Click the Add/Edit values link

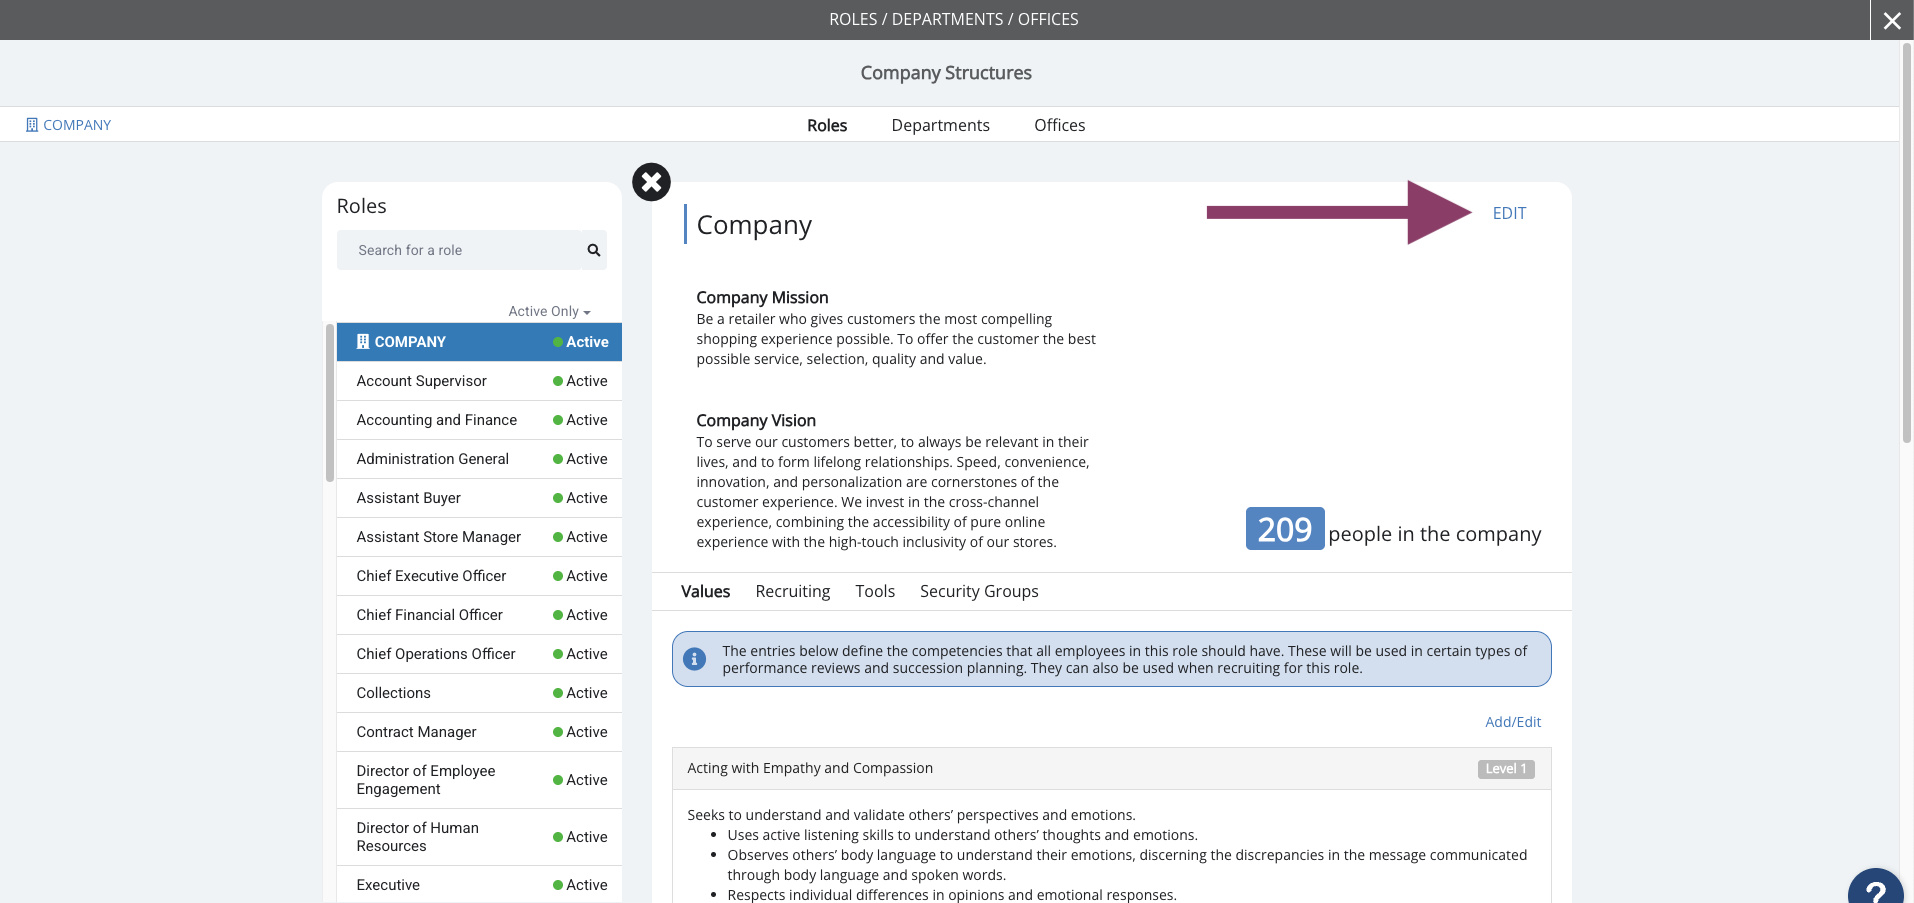[x=1513, y=722]
